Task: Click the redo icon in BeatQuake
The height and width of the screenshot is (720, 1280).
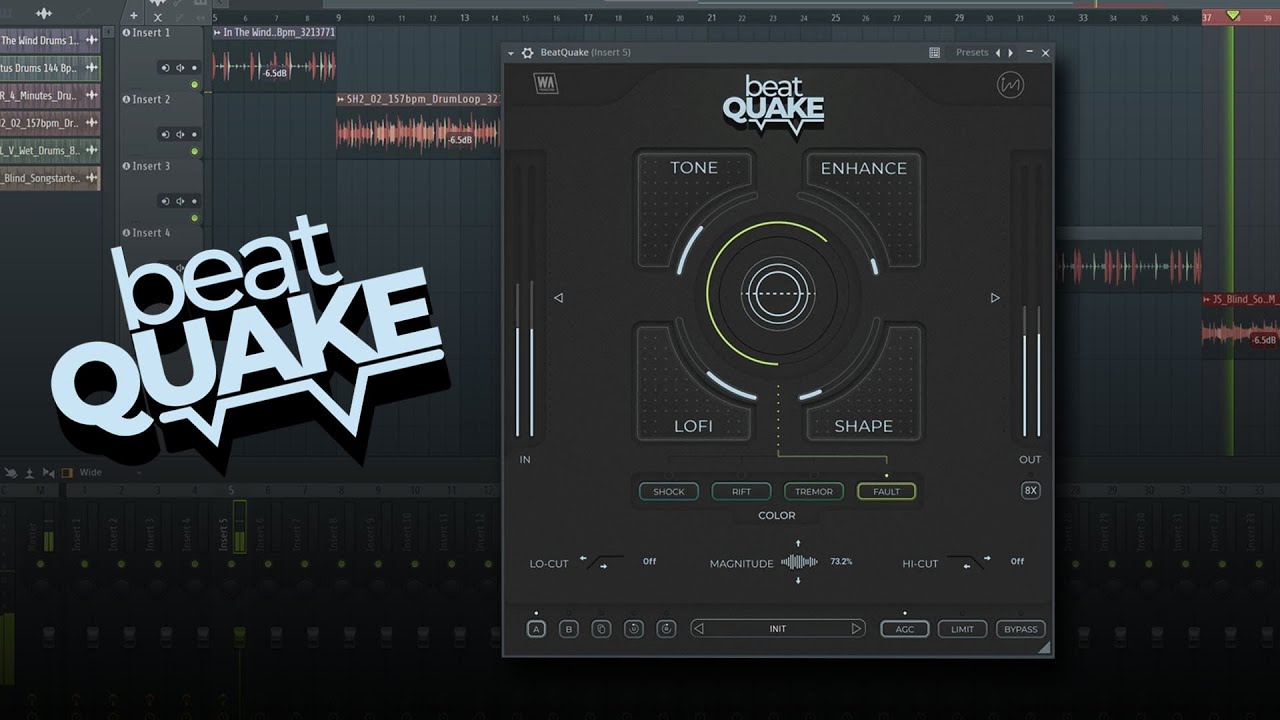Action: [666, 629]
